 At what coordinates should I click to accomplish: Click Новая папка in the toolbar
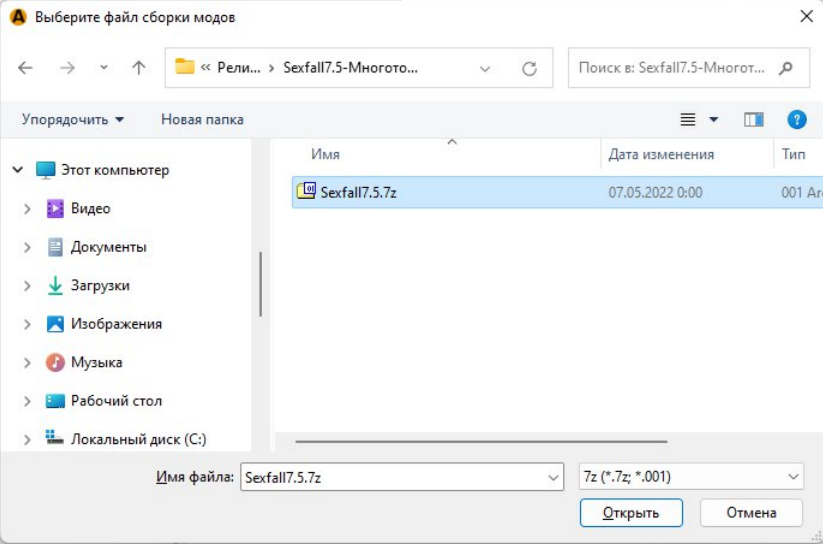tap(202, 120)
